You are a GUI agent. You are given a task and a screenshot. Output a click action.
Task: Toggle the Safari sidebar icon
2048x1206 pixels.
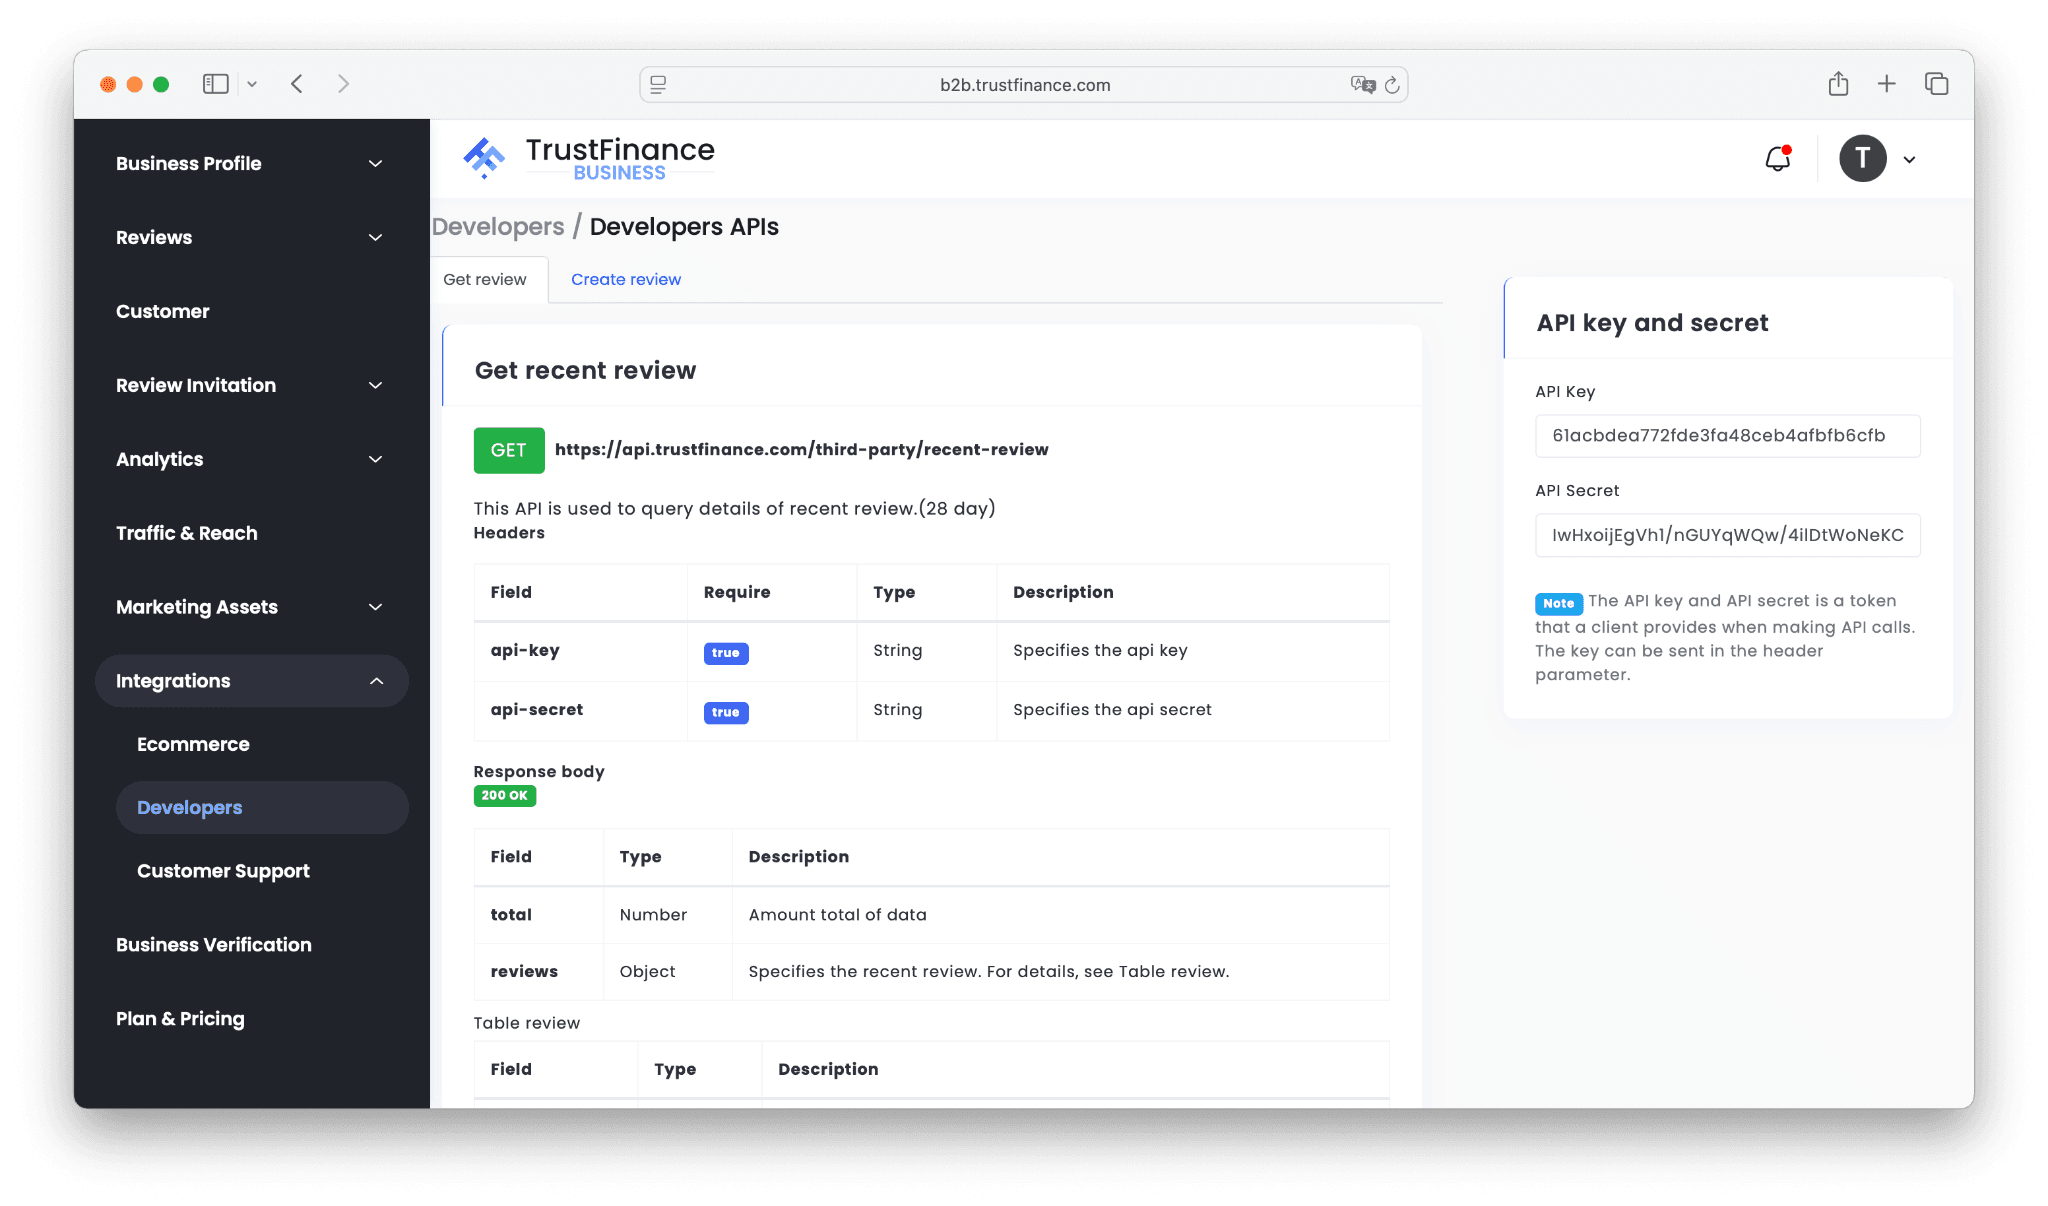point(216,84)
